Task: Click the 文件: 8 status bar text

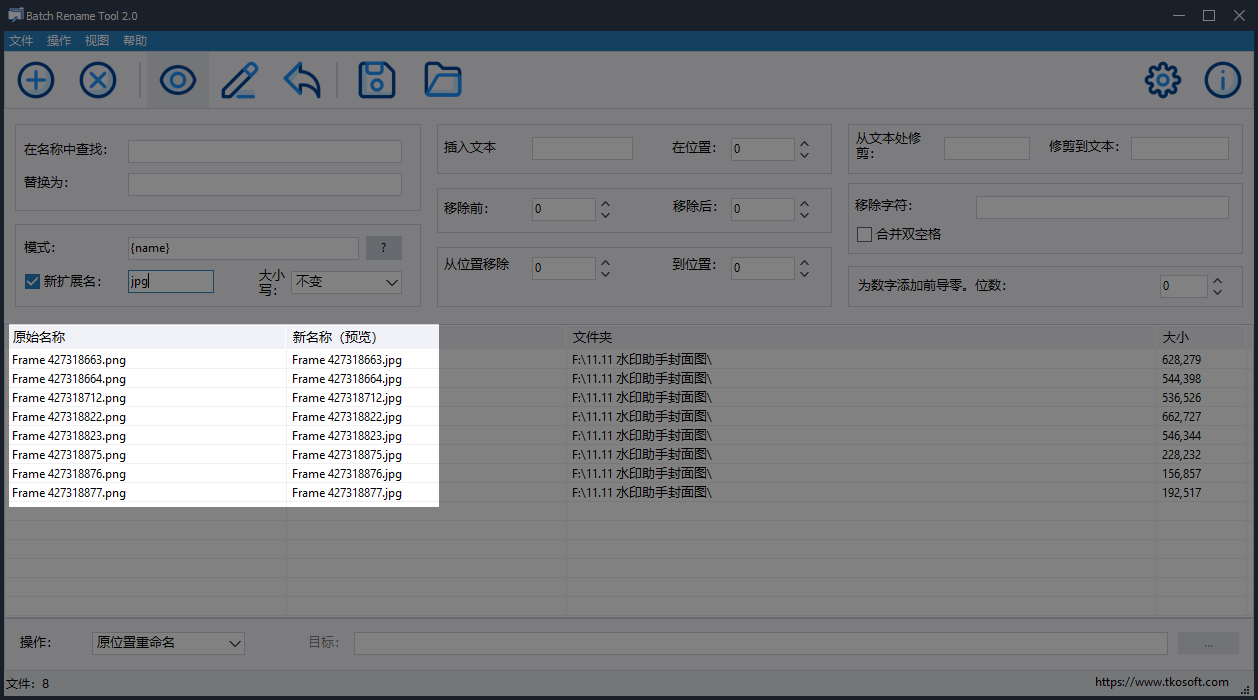Action: 28,684
